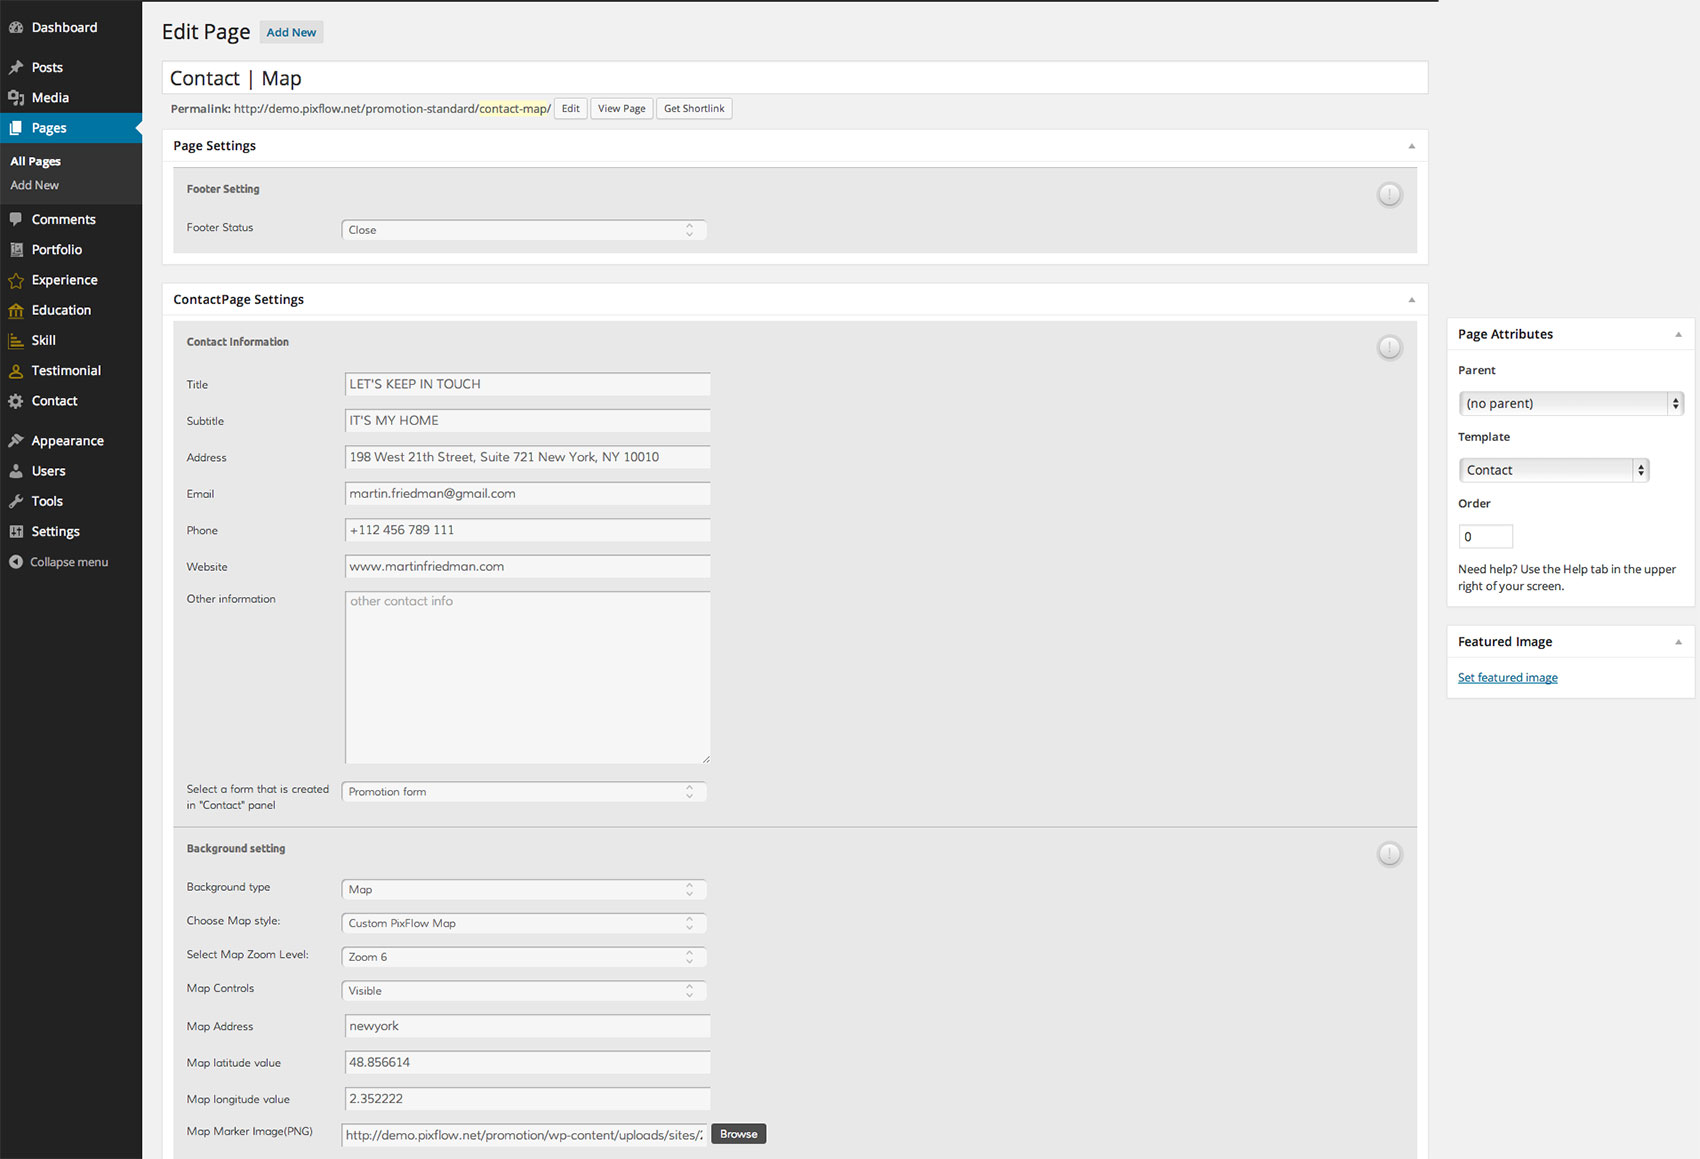Click the Set featured image link
1700x1159 pixels.
1507,678
